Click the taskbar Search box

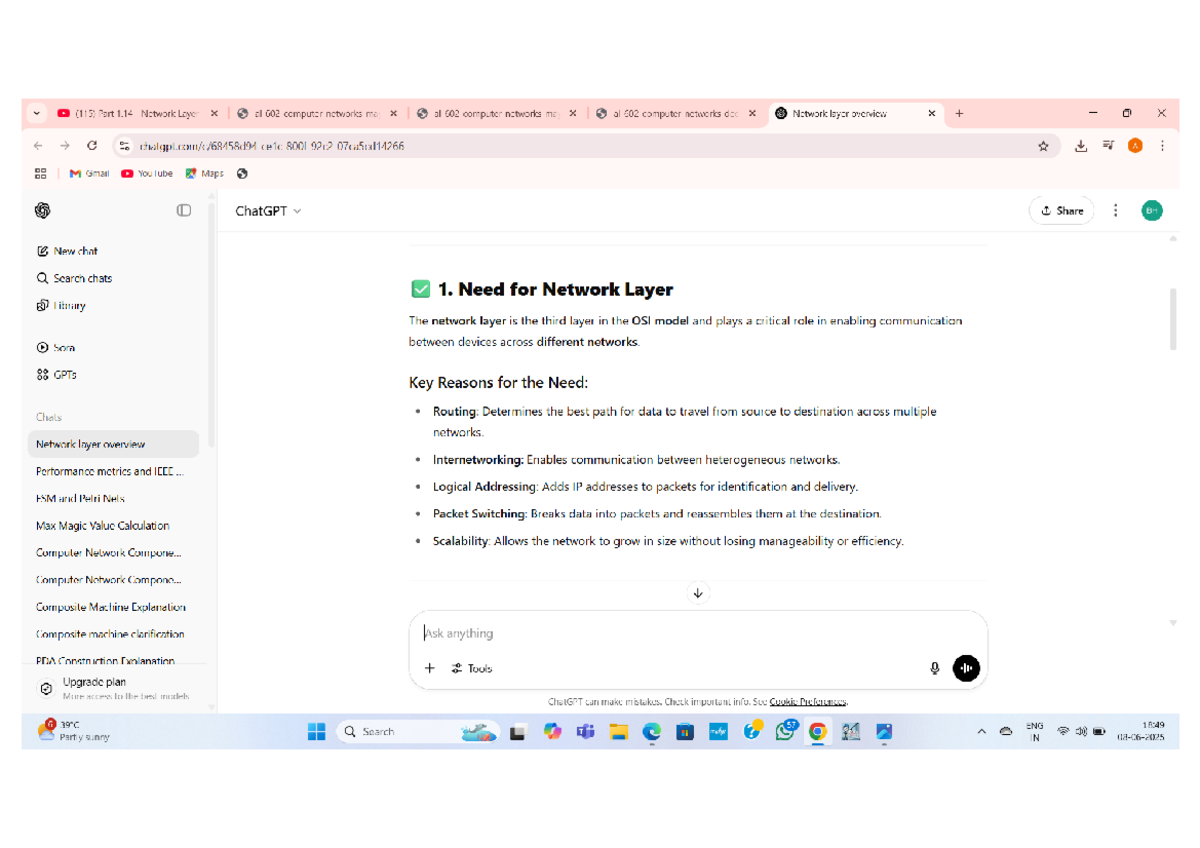tap(419, 732)
